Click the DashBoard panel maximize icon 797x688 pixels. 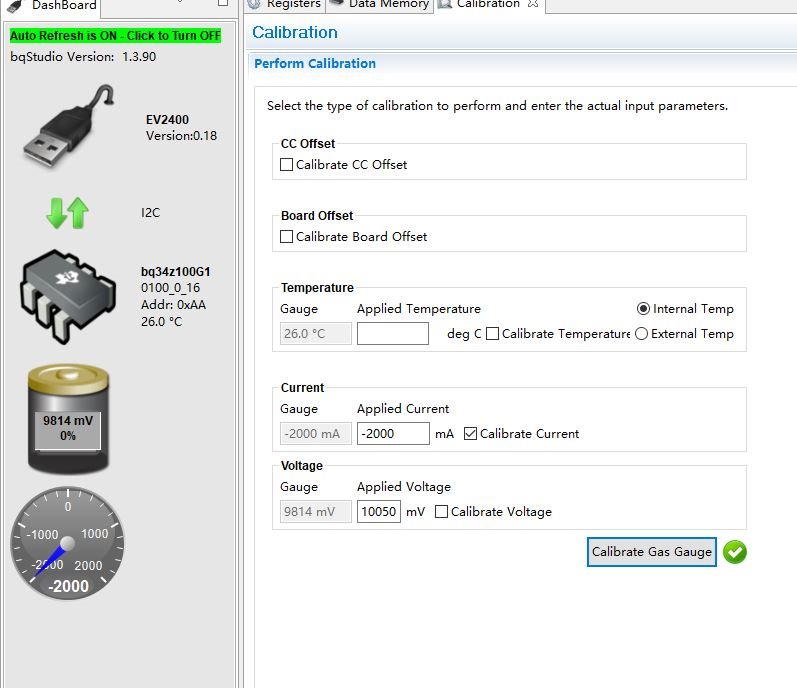pos(223,3)
